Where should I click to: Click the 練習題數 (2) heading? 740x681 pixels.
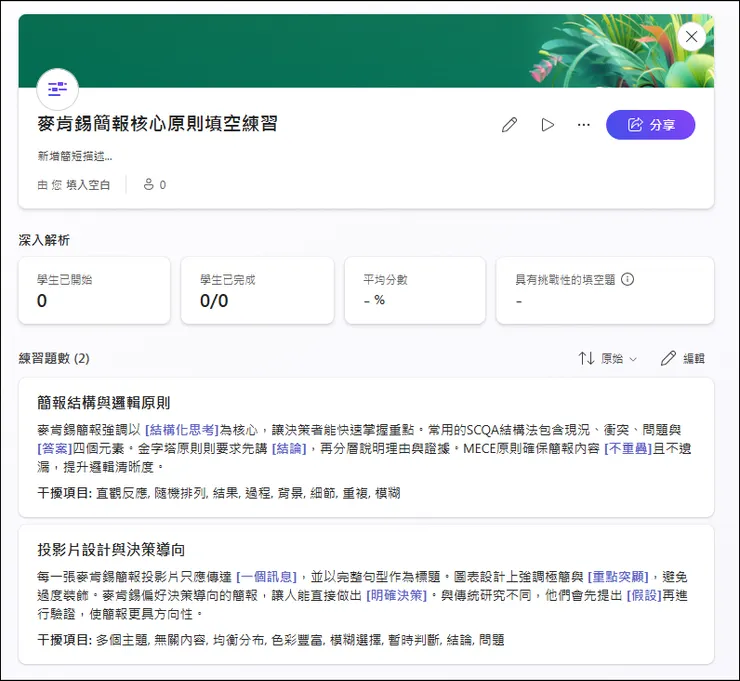pos(54,358)
